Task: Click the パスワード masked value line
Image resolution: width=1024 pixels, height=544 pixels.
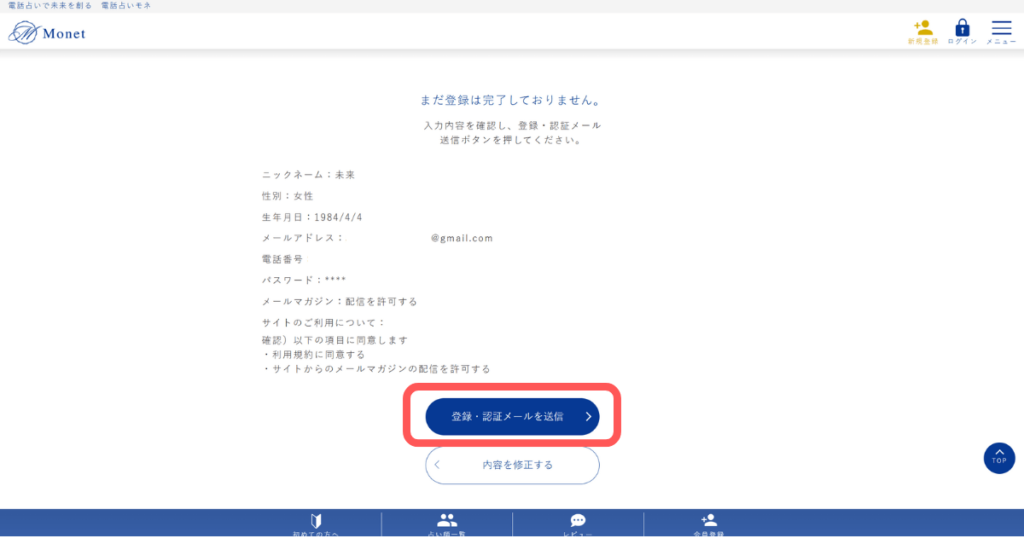Action: click(x=304, y=280)
